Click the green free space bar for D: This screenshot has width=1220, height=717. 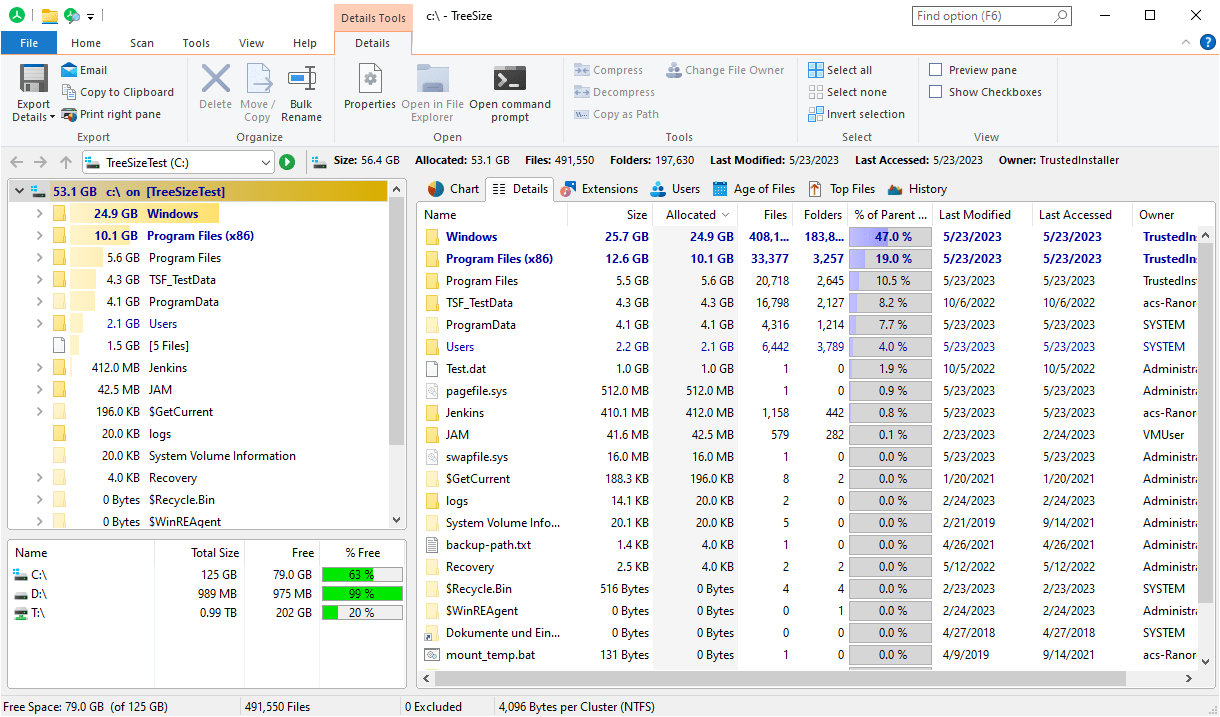click(x=362, y=594)
